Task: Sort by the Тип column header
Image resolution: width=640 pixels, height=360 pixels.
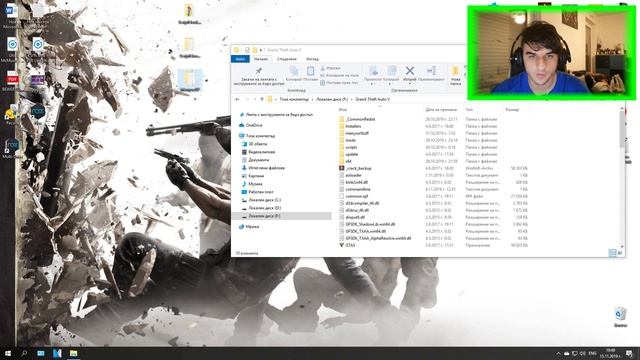Action: (469, 109)
